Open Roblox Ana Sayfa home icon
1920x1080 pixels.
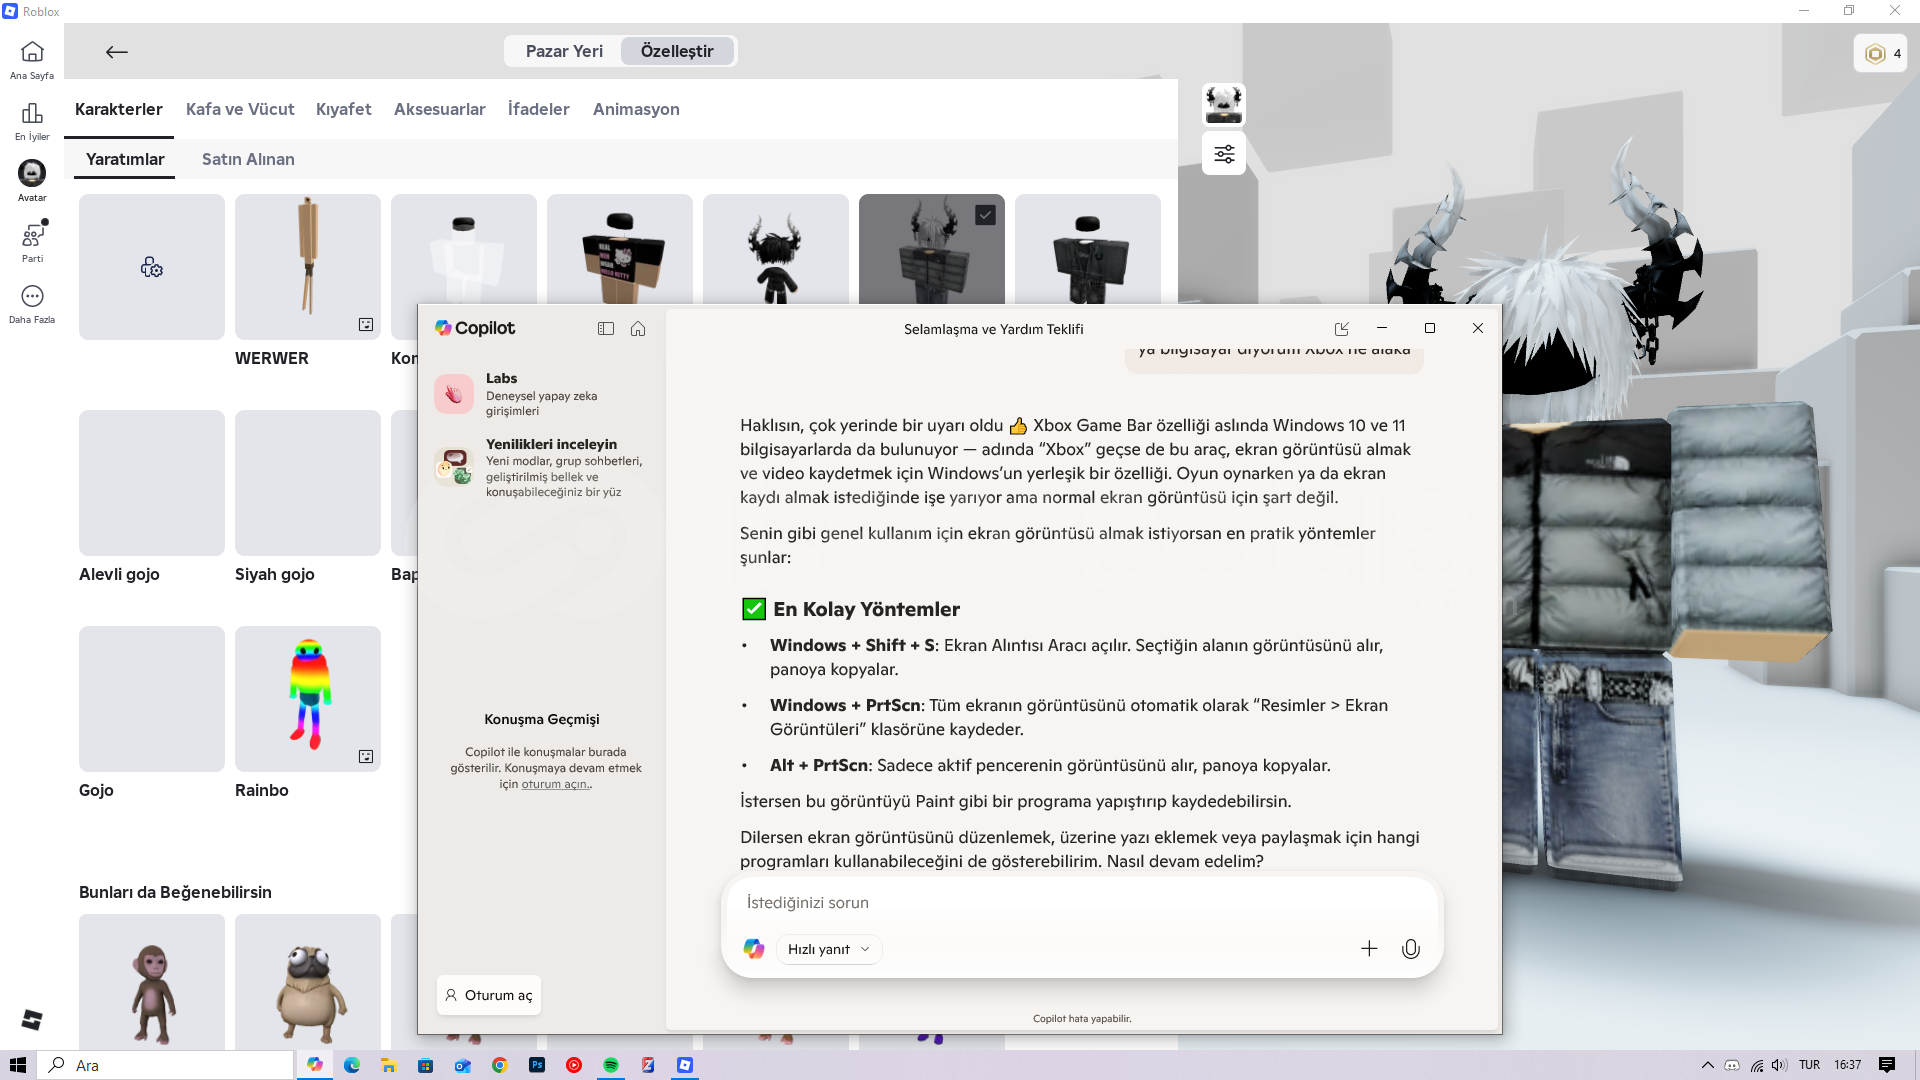32,52
